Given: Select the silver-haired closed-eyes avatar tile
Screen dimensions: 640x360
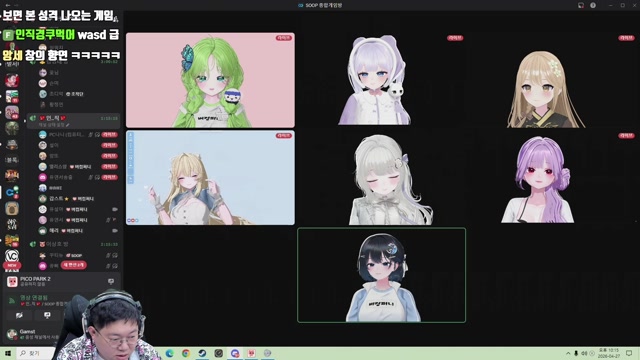Looking at the screenshot, I should click(x=381, y=178).
